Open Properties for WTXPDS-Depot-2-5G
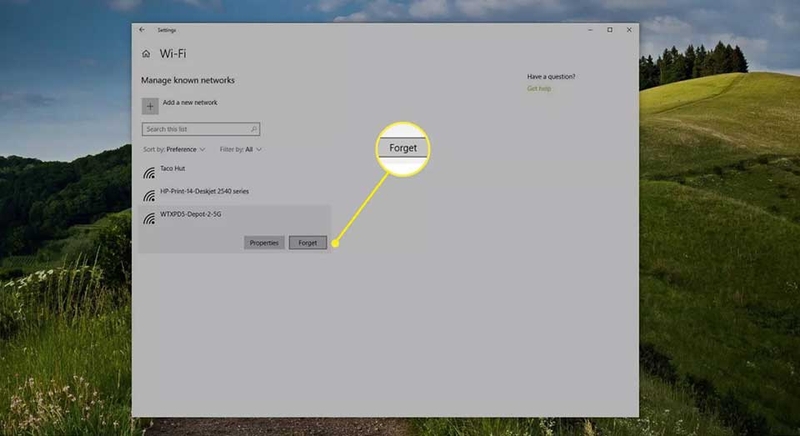The width and height of the screenshot is (800, 436). click(264, 243)
